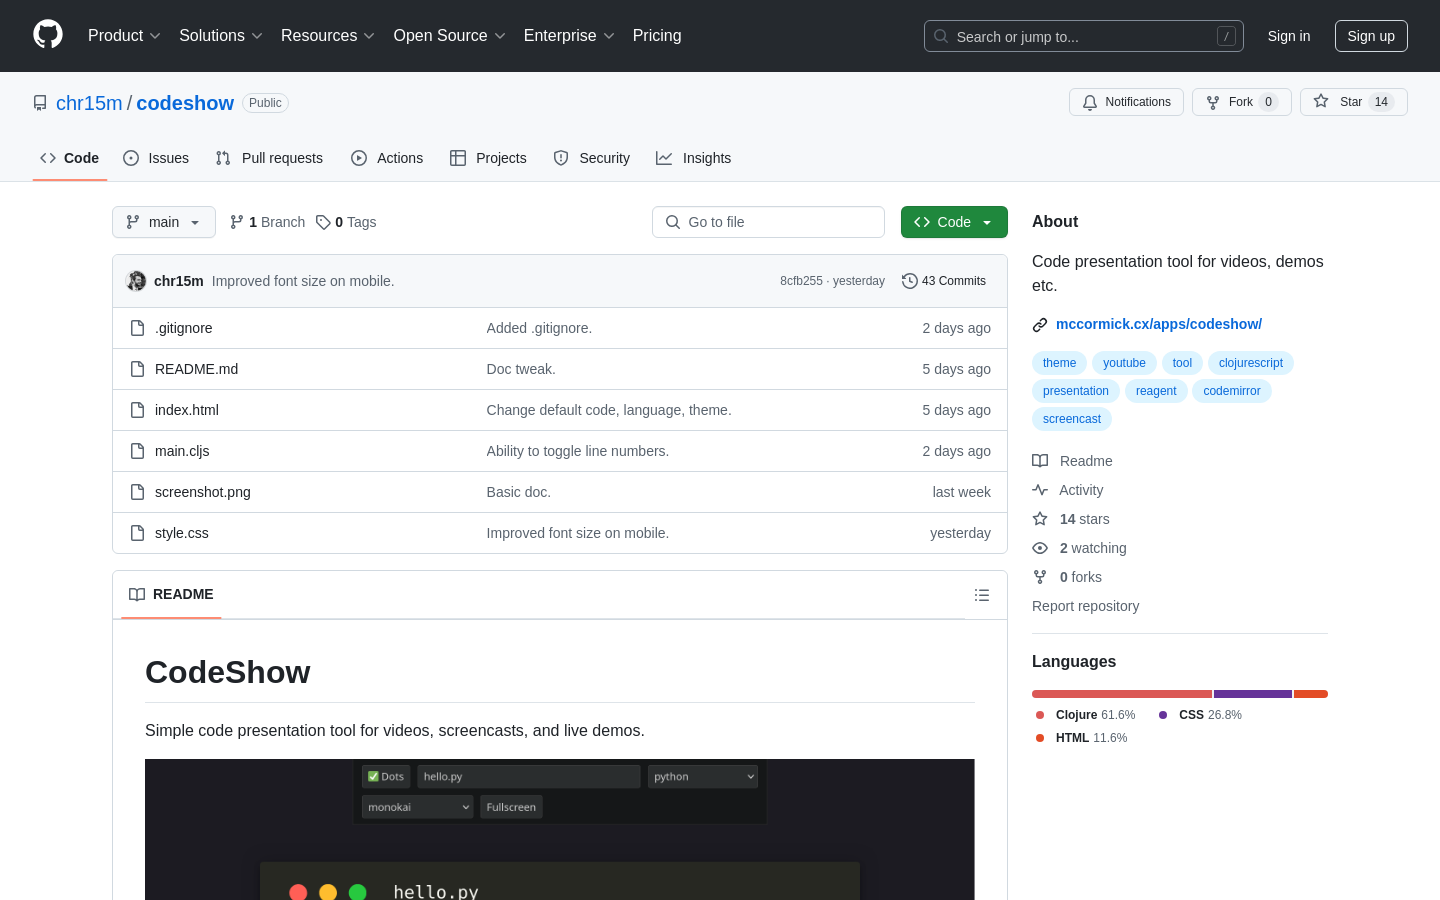Image resolution: width=1440 pixels, height=900 pixels.
Task: Click the codemirror topic tag
Action: 1232,391
